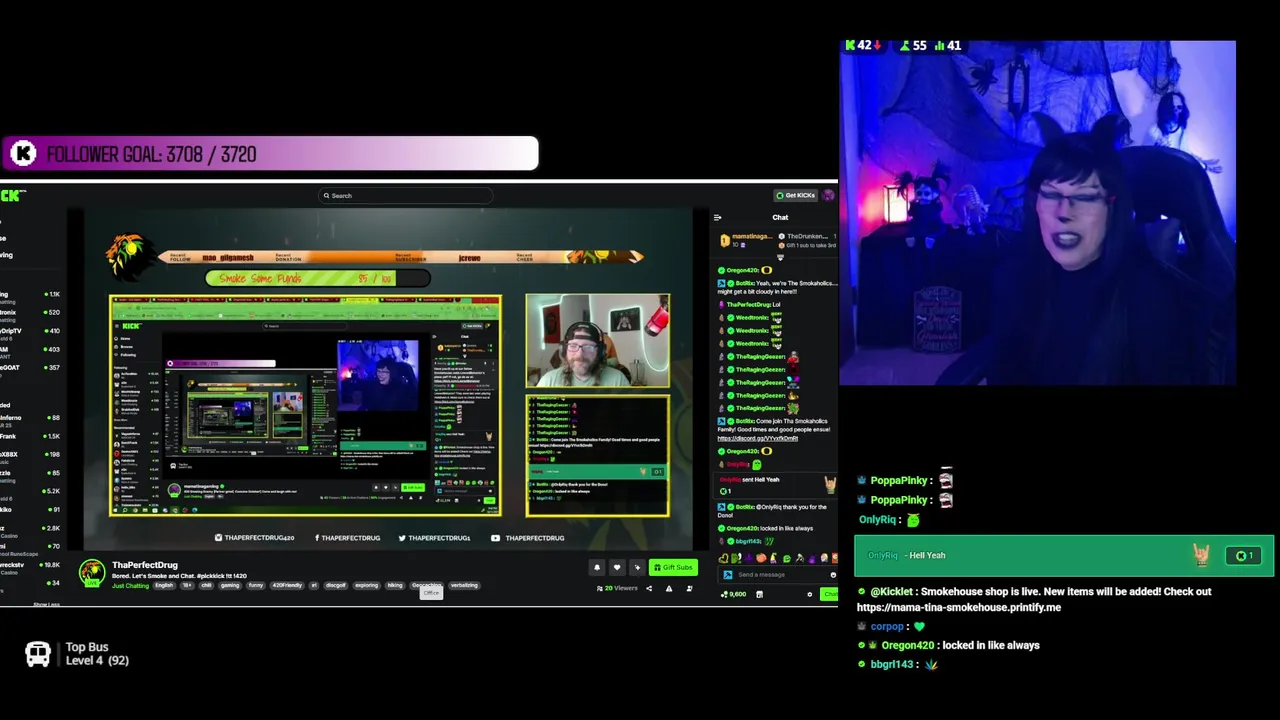Open the mama-tina-smokehouse printify link

(x=959, y=607)
